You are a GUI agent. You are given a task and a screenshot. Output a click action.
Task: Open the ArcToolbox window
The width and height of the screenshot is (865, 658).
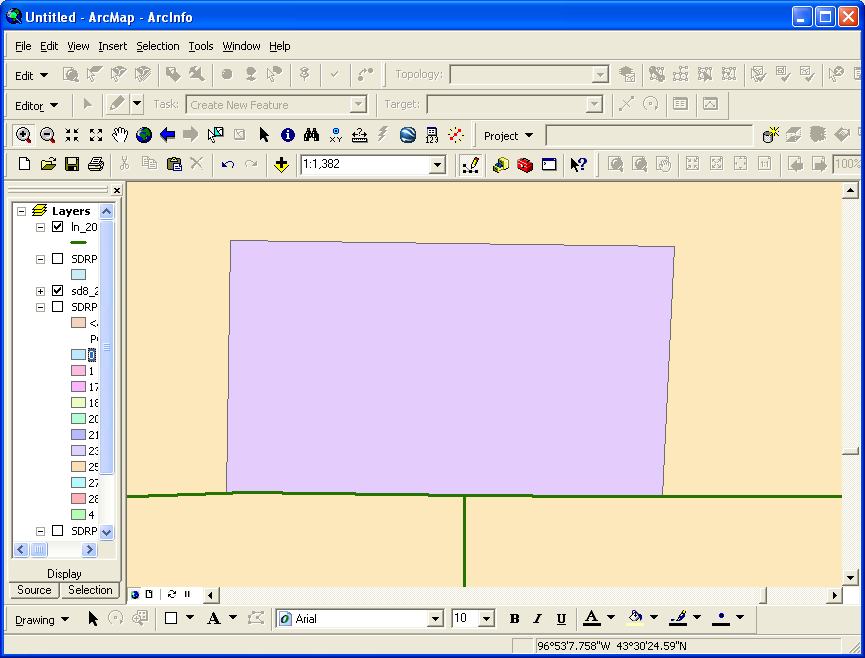coord(525,165)
